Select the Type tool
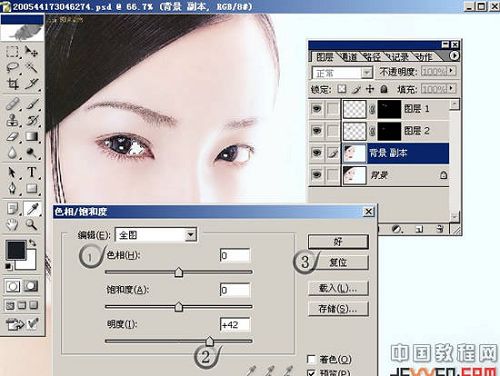The width and height of the screenshot is (500, 376). coord(32,172)
